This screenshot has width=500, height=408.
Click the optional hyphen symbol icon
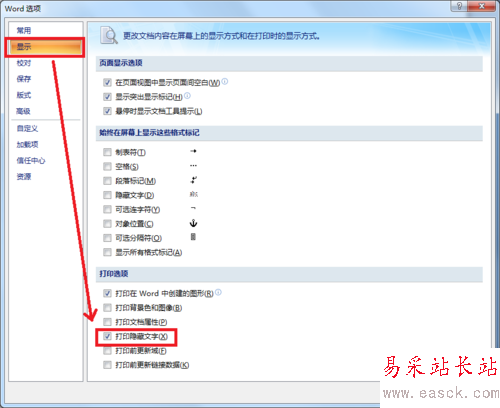(193, 208)
